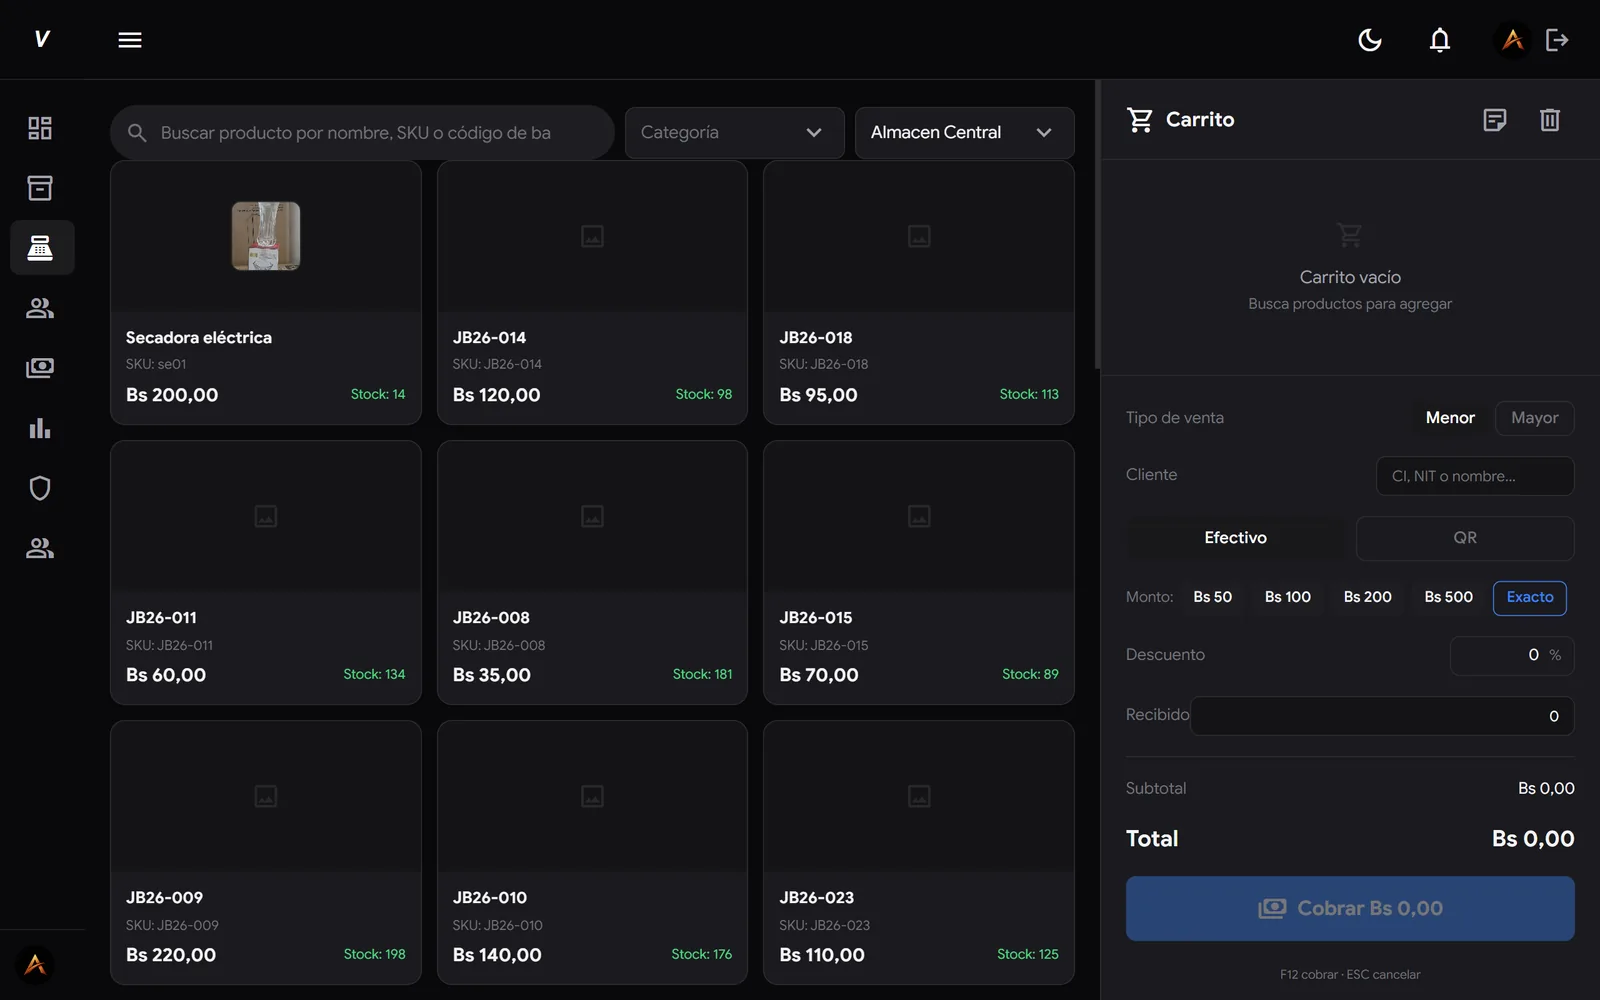1600x1000 pixels.
Task: Expand the Categoría dropdown
Action: pos(735,133)
